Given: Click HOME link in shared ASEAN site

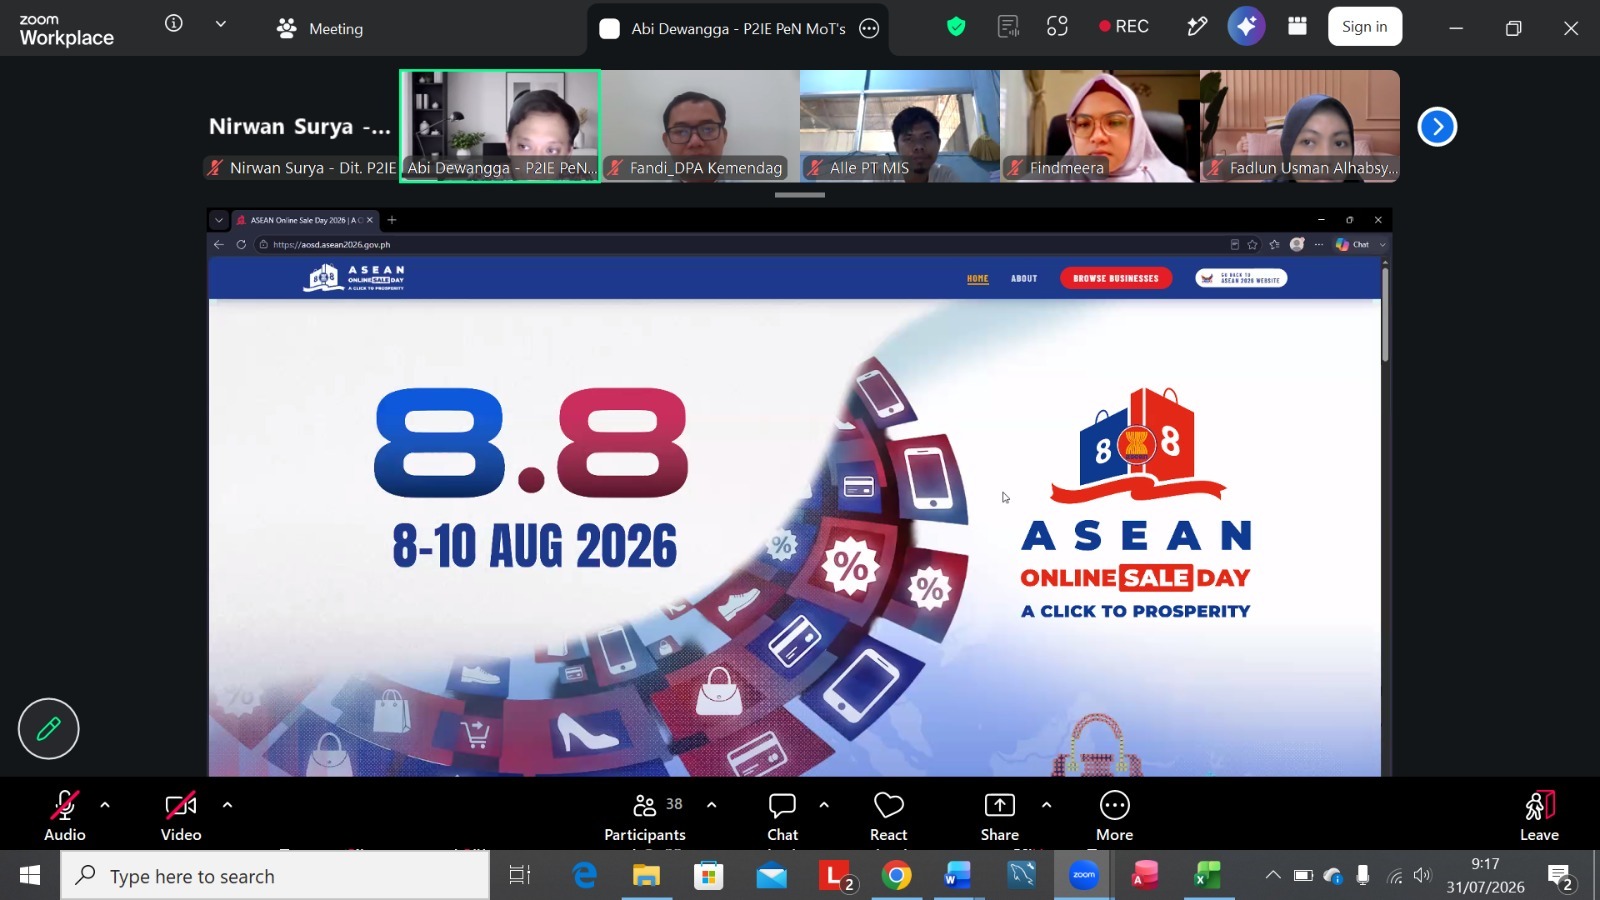Looking at the screenshot, I should (978, 279).
